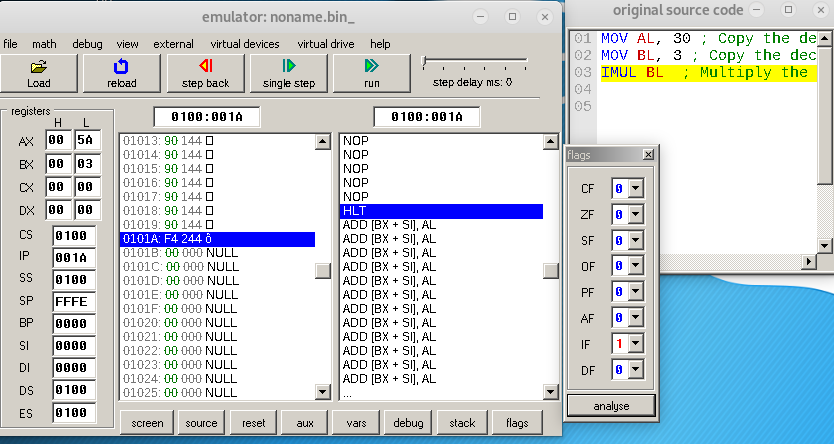Close the flags window
This screenshot has height=444, width=834.
[x=648, y=155]
